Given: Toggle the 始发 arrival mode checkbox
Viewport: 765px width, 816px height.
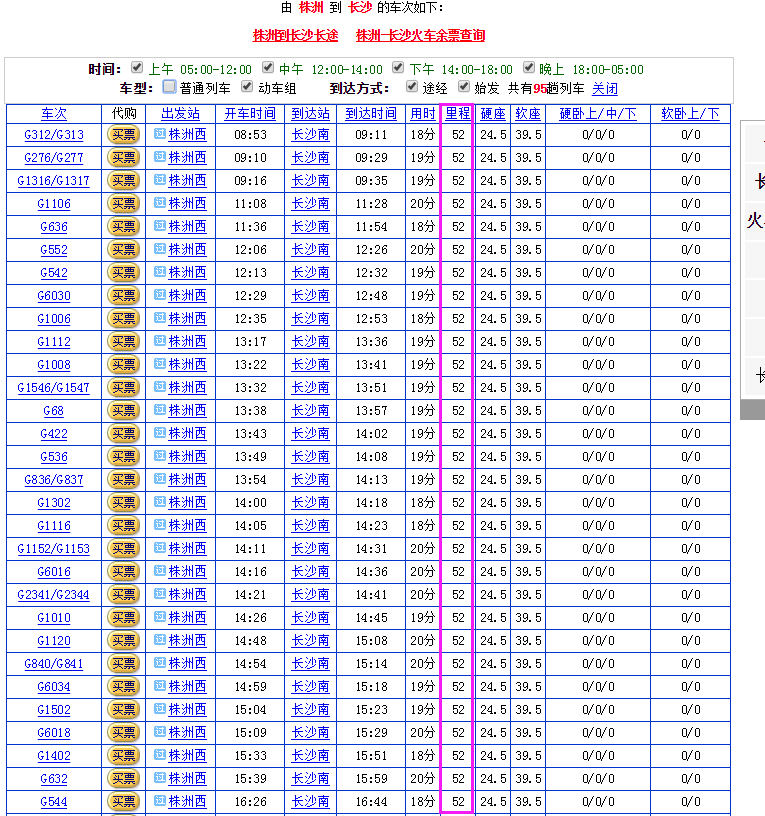Looking at the screenshot, I should pos(464,86).
